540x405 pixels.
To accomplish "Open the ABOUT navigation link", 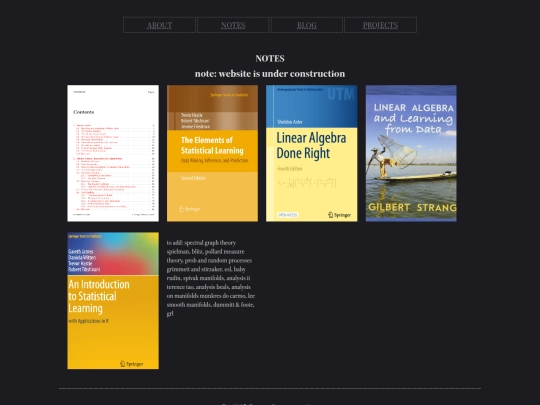I will [x=159, y=25].
